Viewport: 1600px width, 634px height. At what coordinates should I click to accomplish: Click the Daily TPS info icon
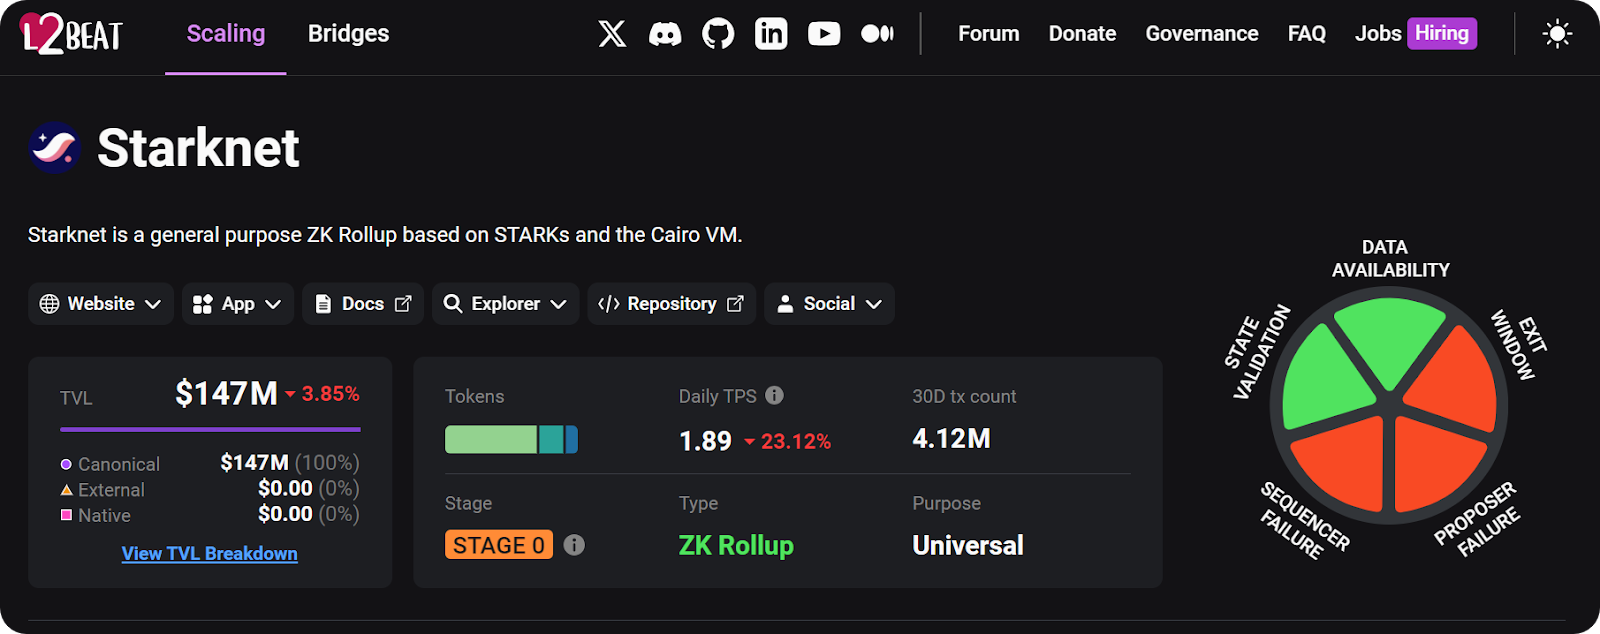click(774, 396)
